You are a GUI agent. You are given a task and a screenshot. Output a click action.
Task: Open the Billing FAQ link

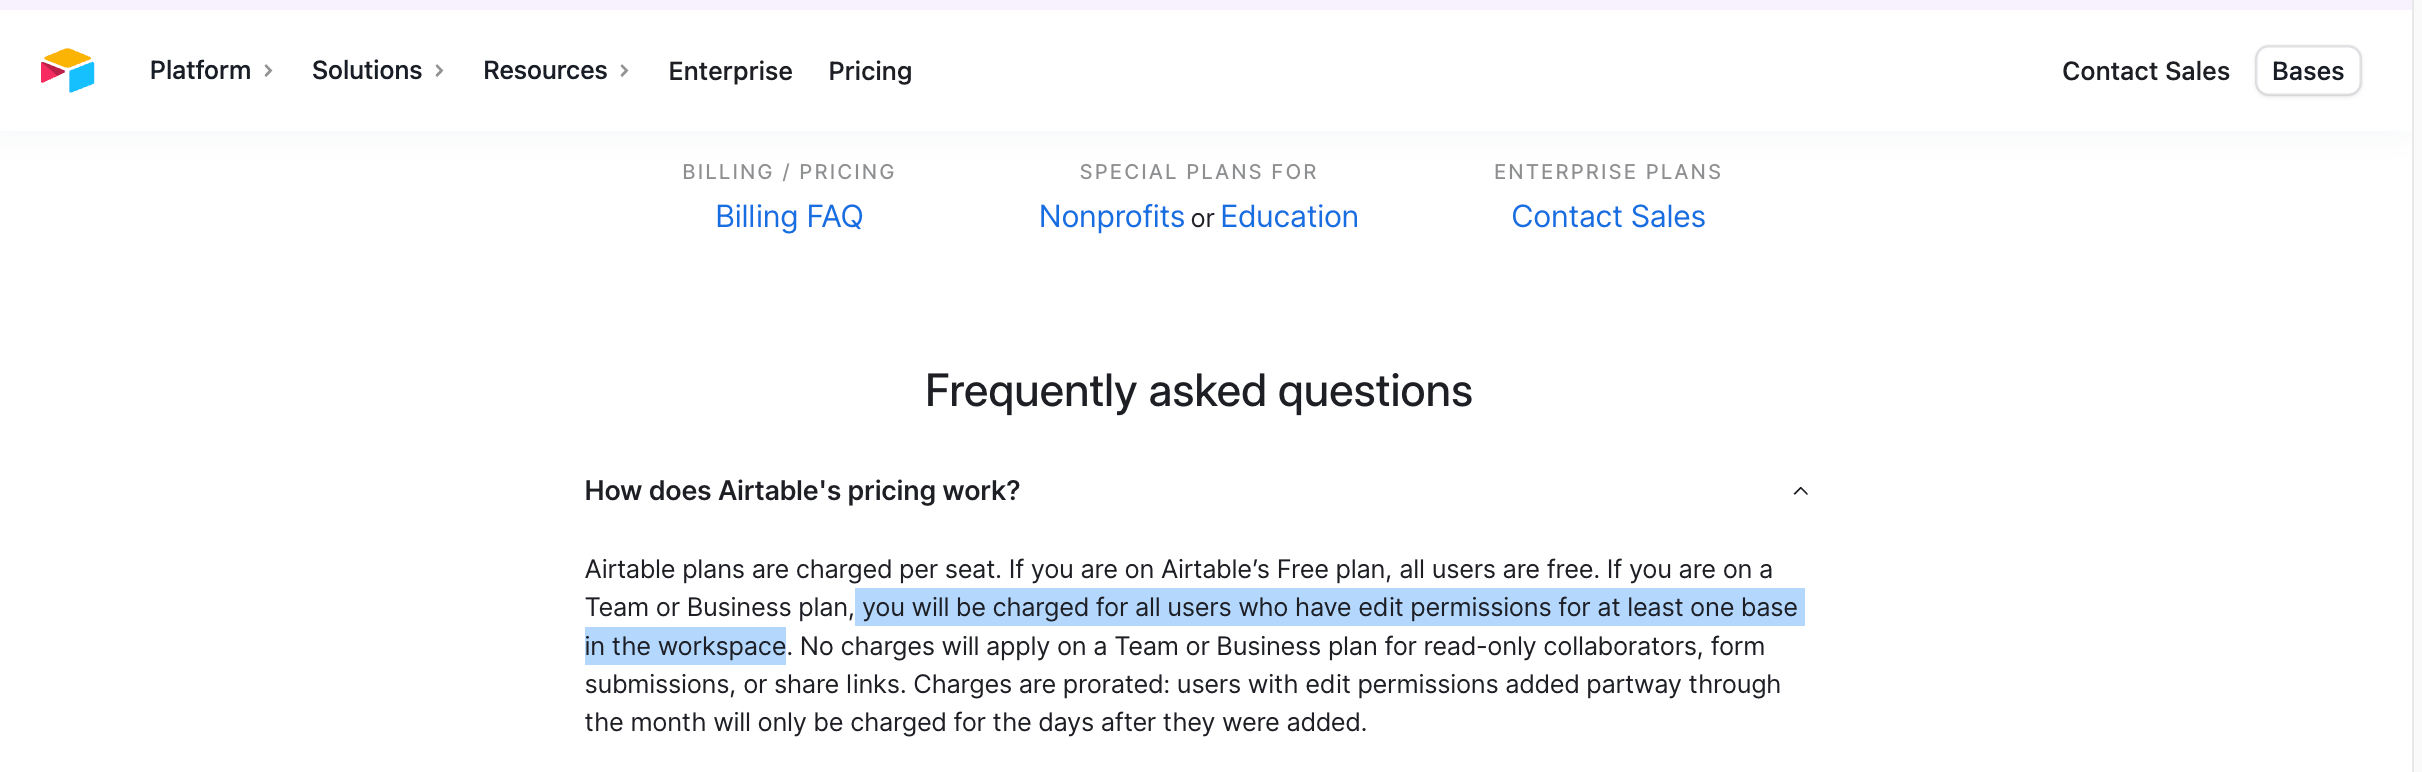point(789,217)
